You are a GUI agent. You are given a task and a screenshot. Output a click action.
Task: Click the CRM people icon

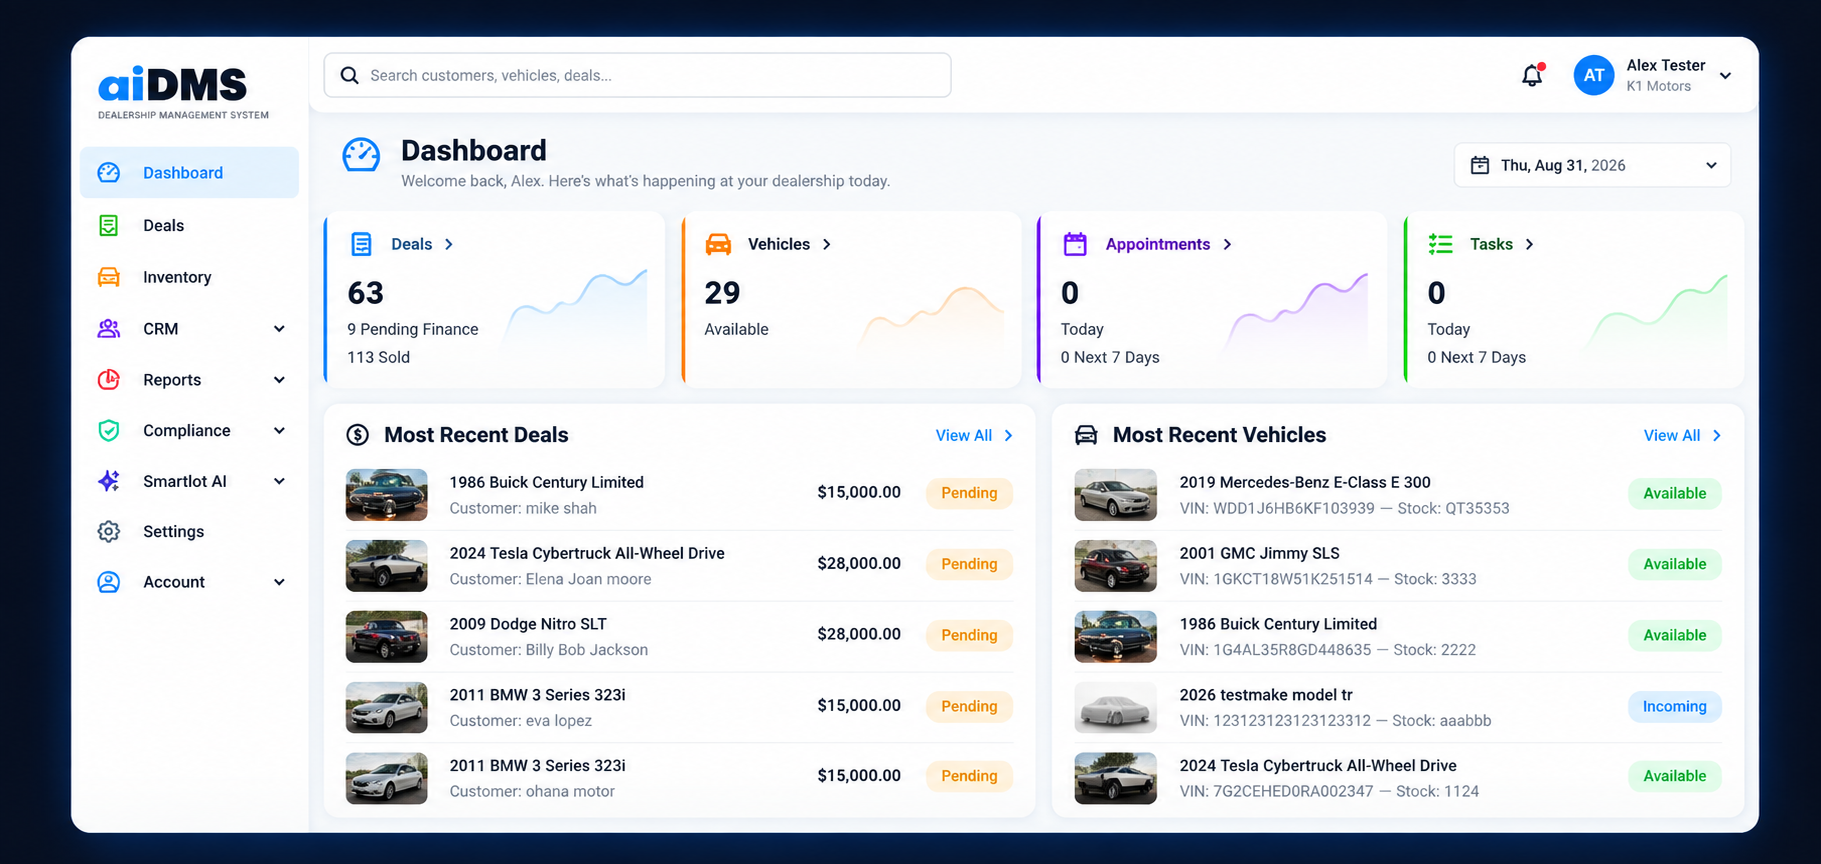click(x=109, y=328)
